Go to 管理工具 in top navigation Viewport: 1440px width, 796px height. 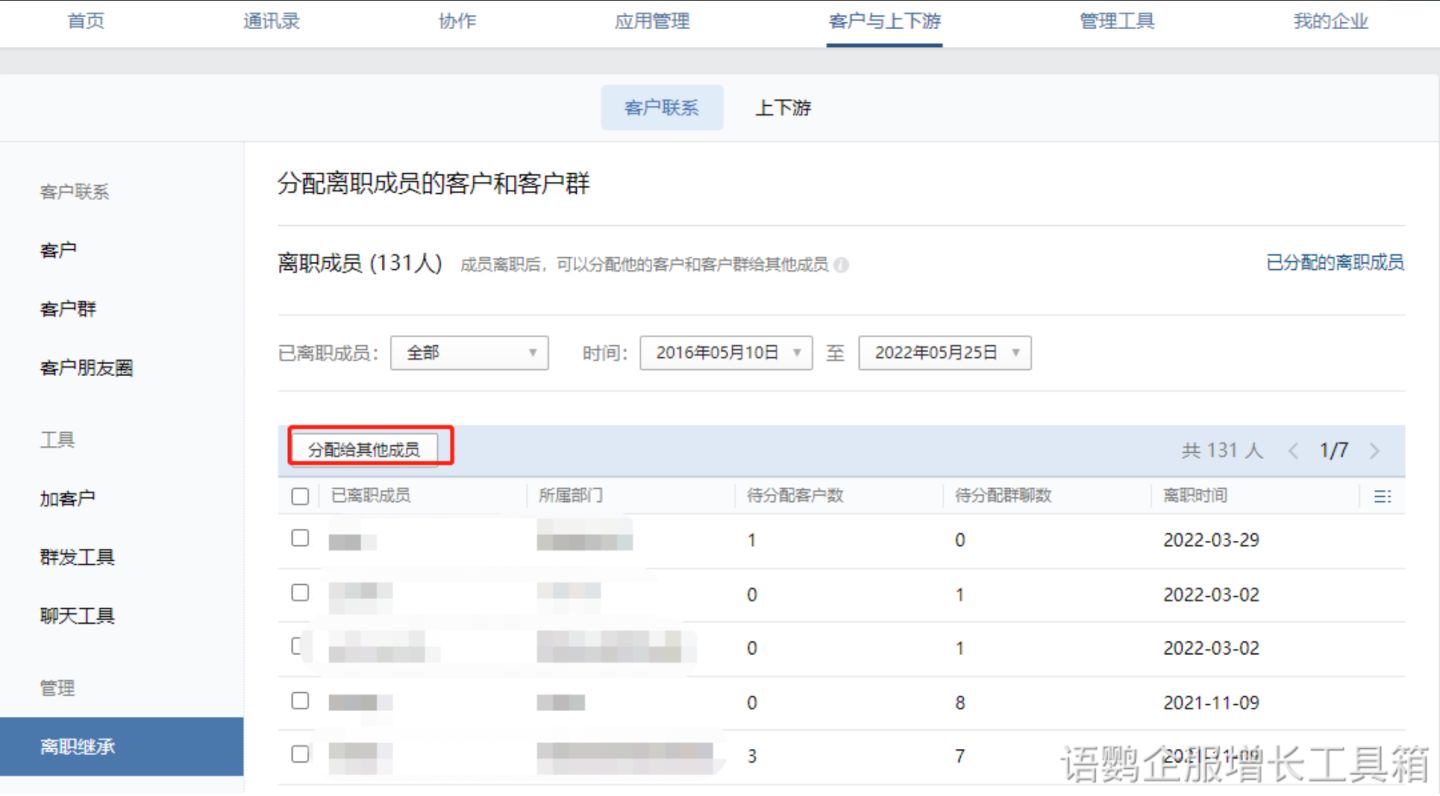pos(1117,21)
